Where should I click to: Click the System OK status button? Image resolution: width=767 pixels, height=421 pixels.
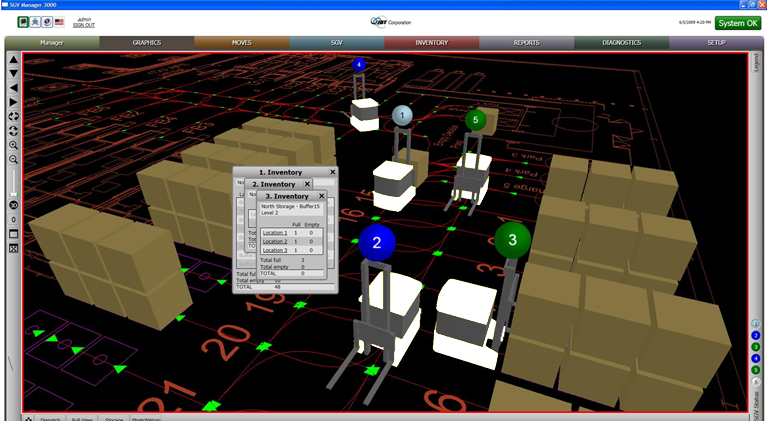737,23
